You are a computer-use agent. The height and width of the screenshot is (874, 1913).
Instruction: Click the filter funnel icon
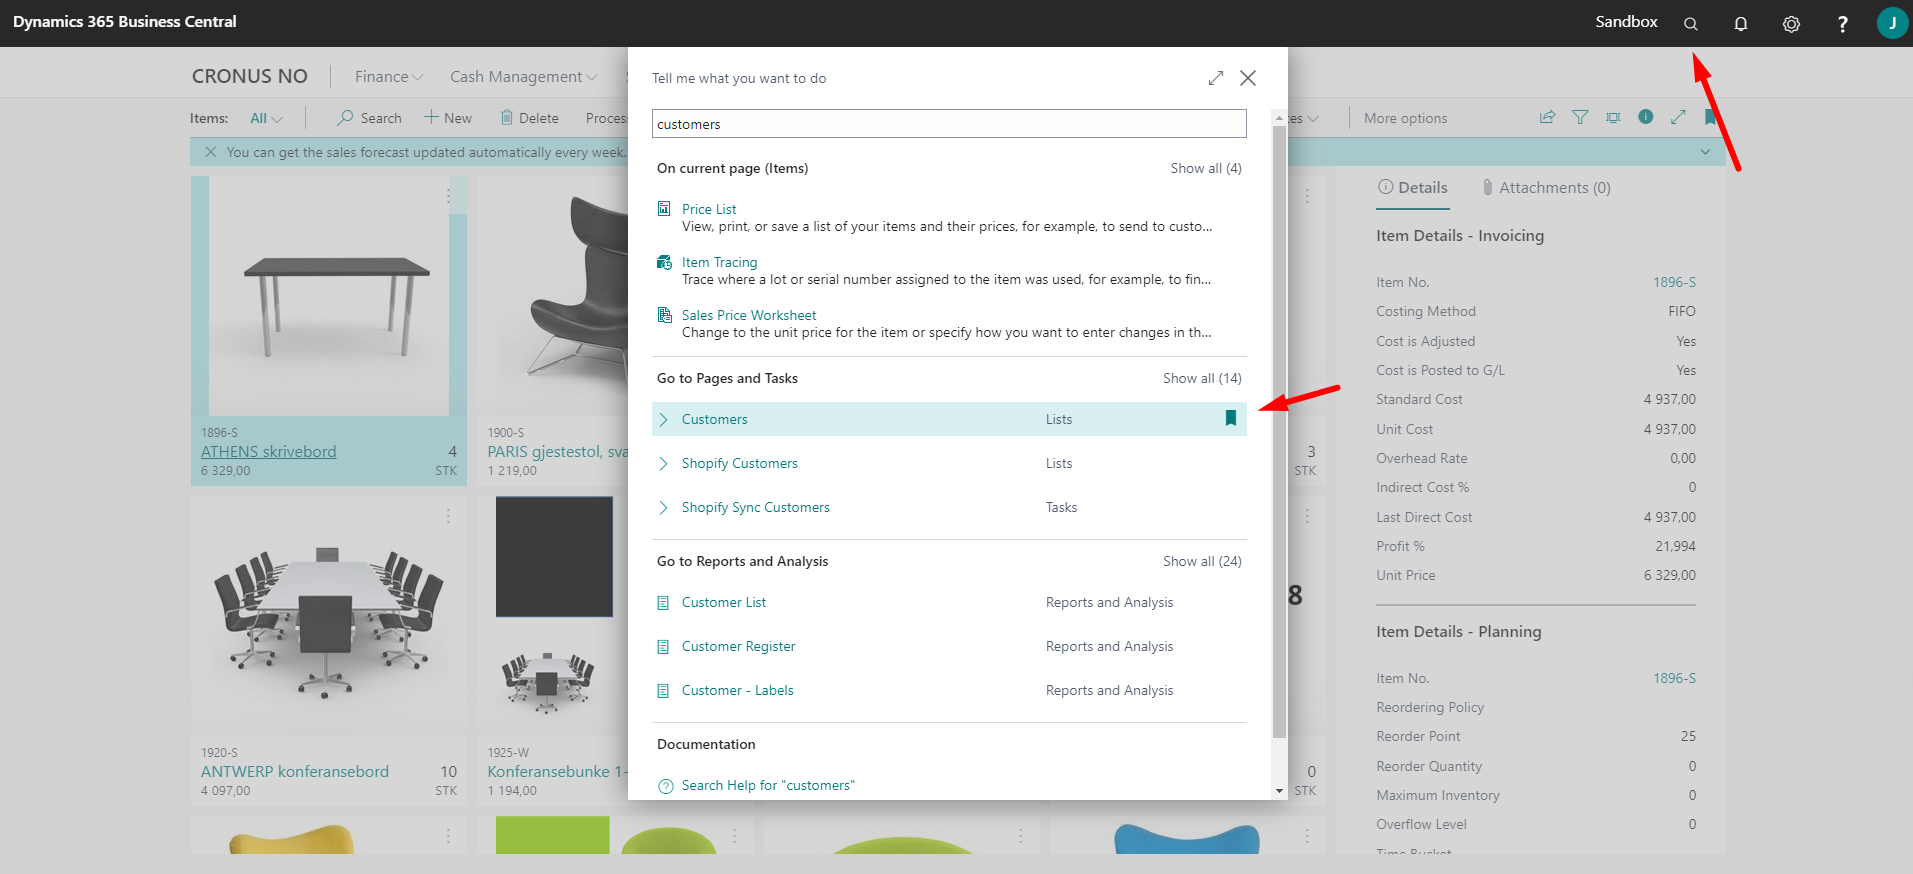pos(1580,117)
